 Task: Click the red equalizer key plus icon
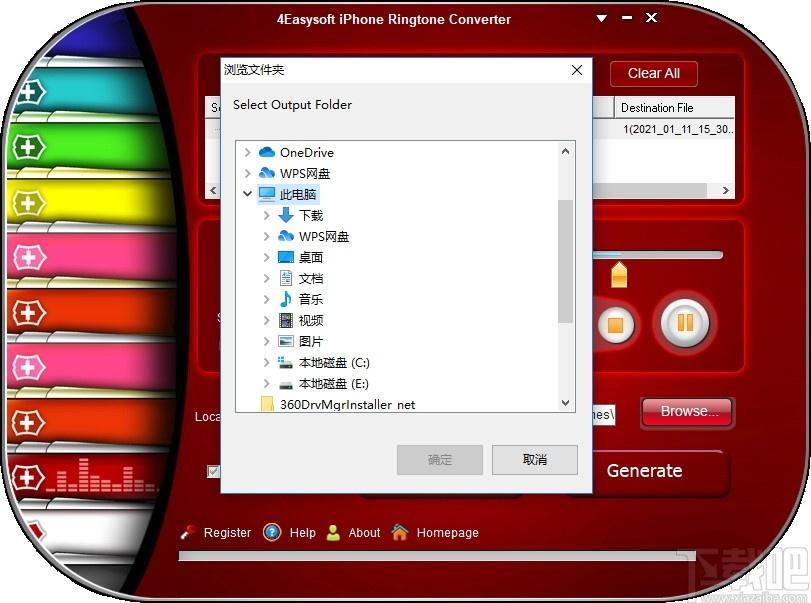(28, 478)
